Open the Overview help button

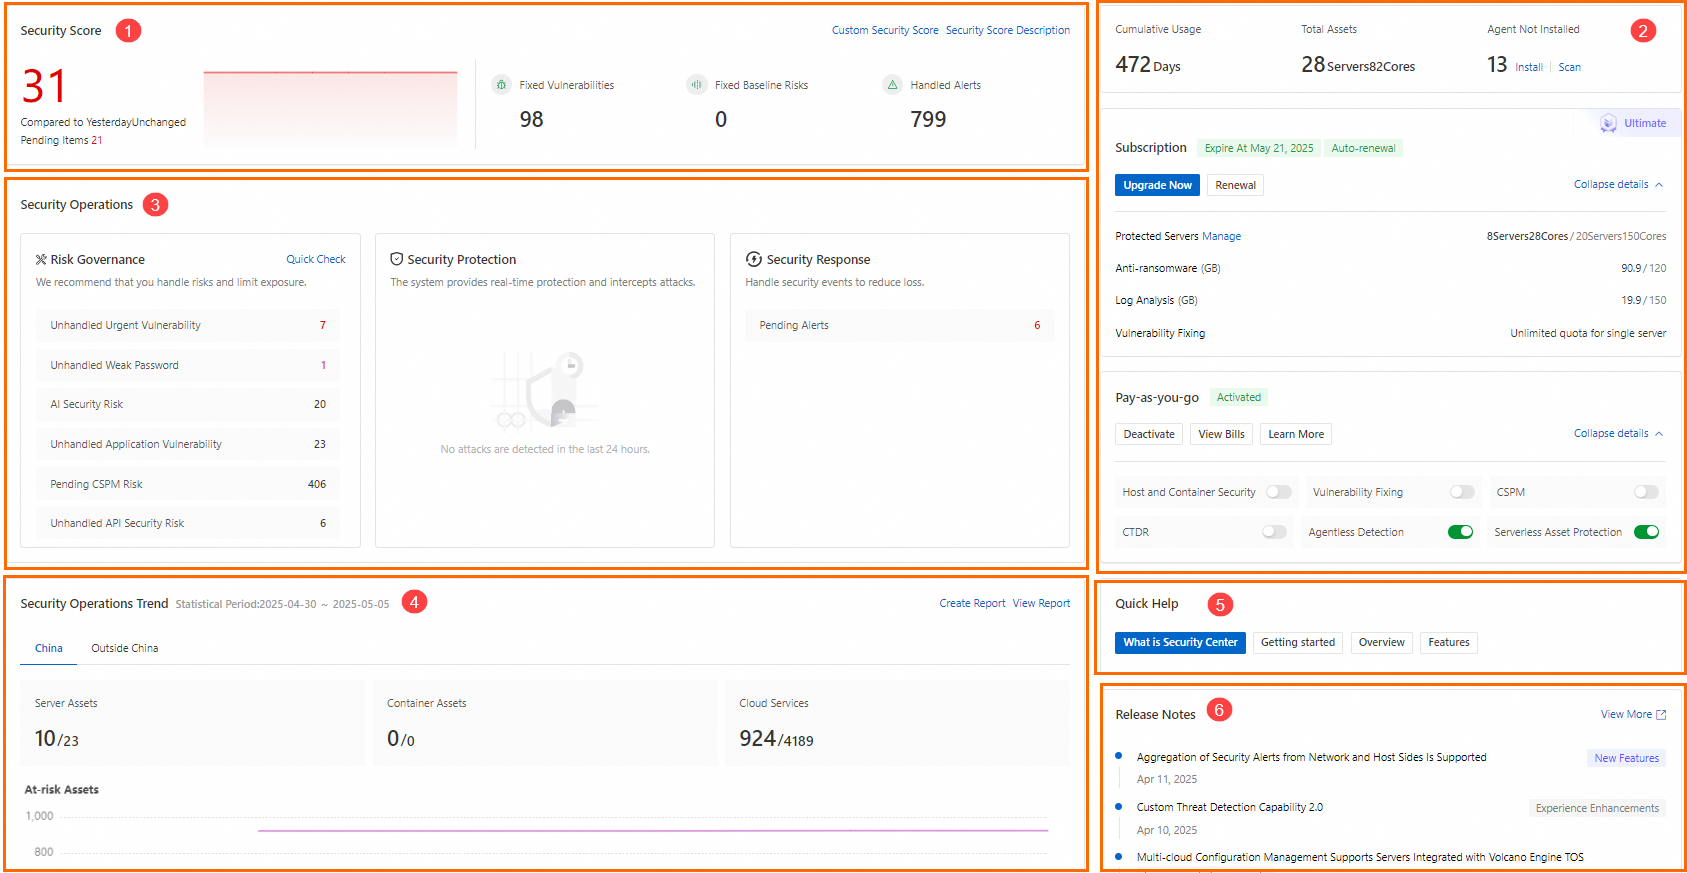click(x=1381, y=642)
